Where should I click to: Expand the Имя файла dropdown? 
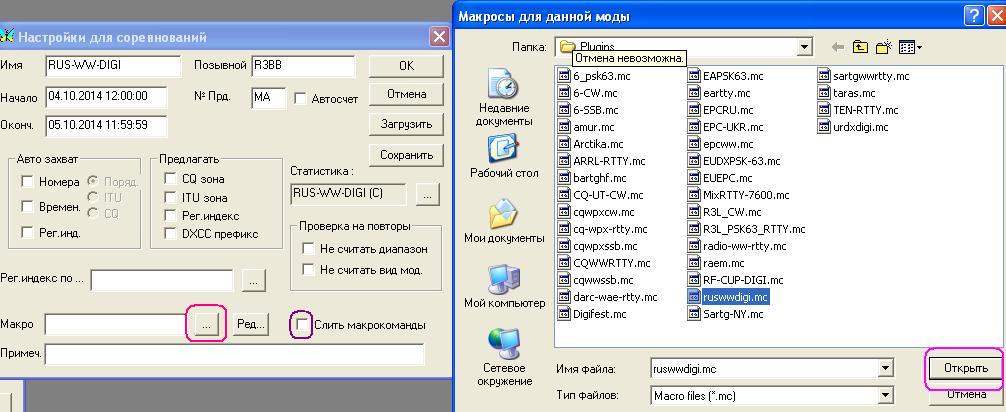pos(884,369)
